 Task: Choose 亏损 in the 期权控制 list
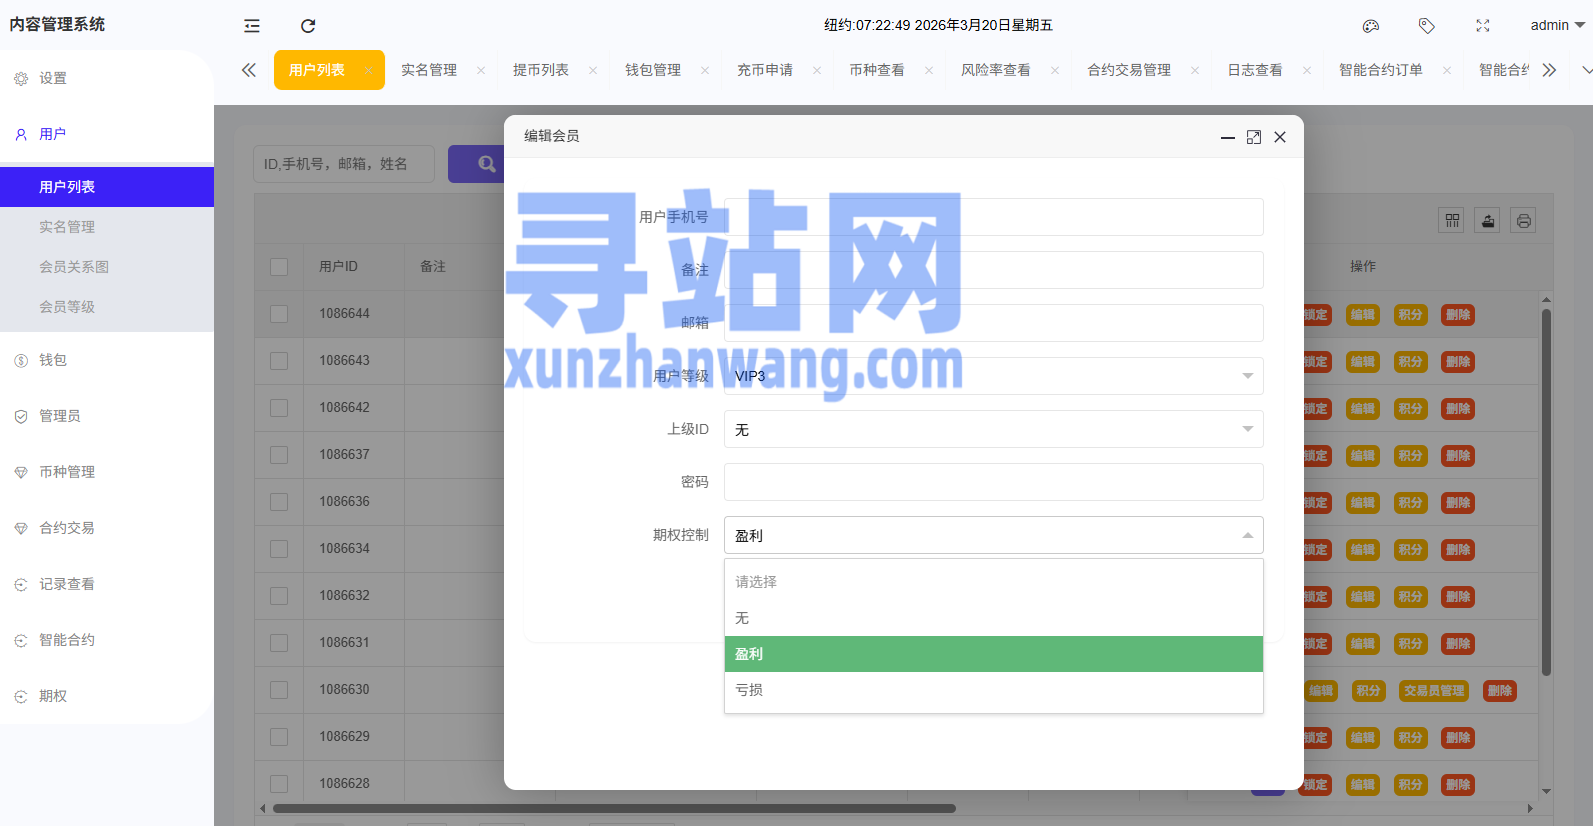point(993,690)
